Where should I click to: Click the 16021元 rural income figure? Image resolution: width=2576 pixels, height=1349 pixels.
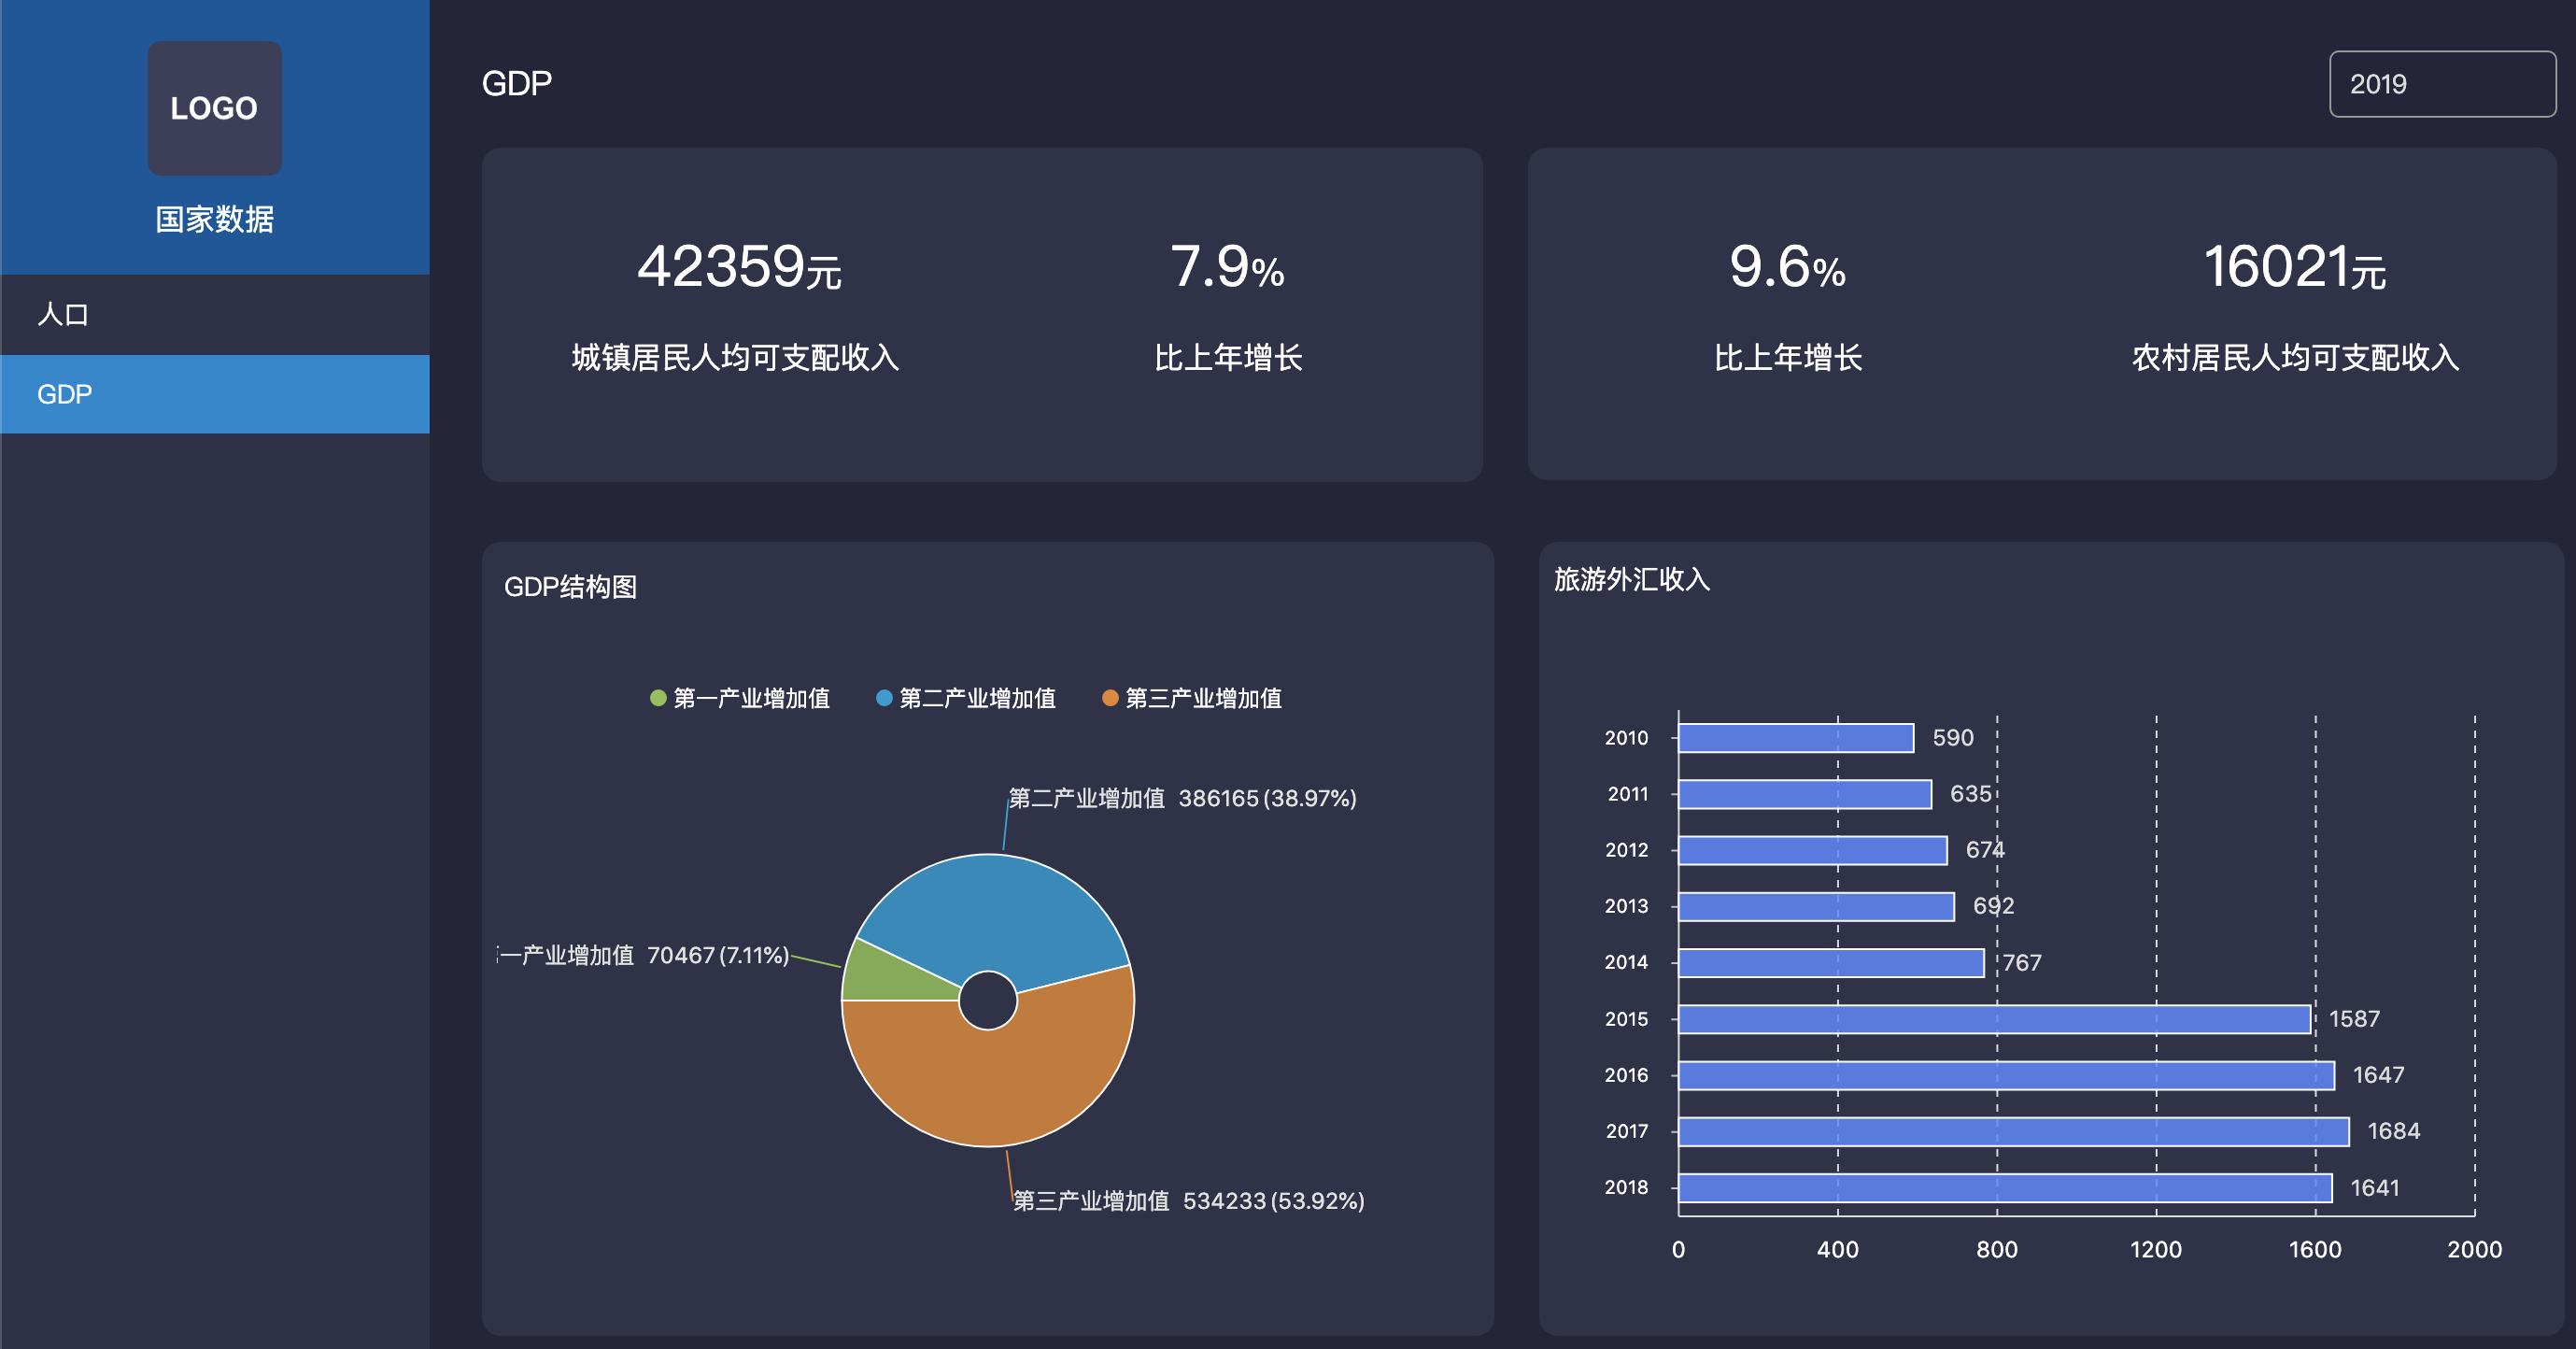point(2294,267)
